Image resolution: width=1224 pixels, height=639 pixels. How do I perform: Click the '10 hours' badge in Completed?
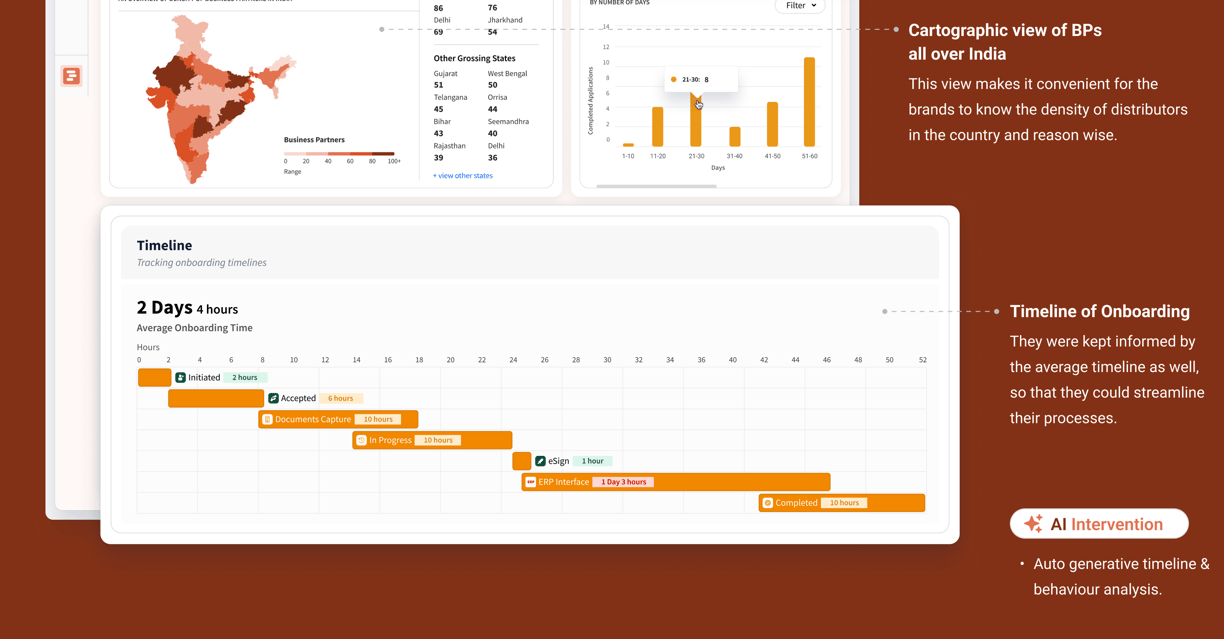click(844, 503)
